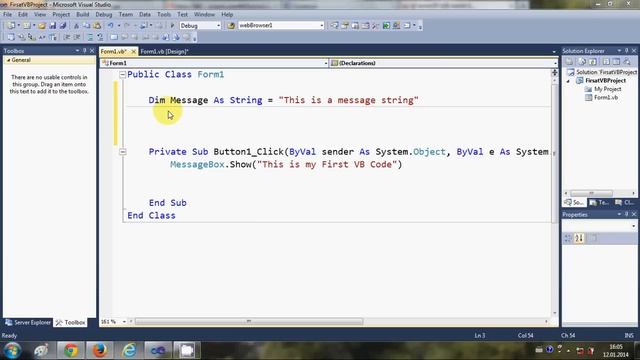The height and width of the screenshot is (360, 640).
Task: Open the Debug configuration dropdown
Action: point(218,26)
